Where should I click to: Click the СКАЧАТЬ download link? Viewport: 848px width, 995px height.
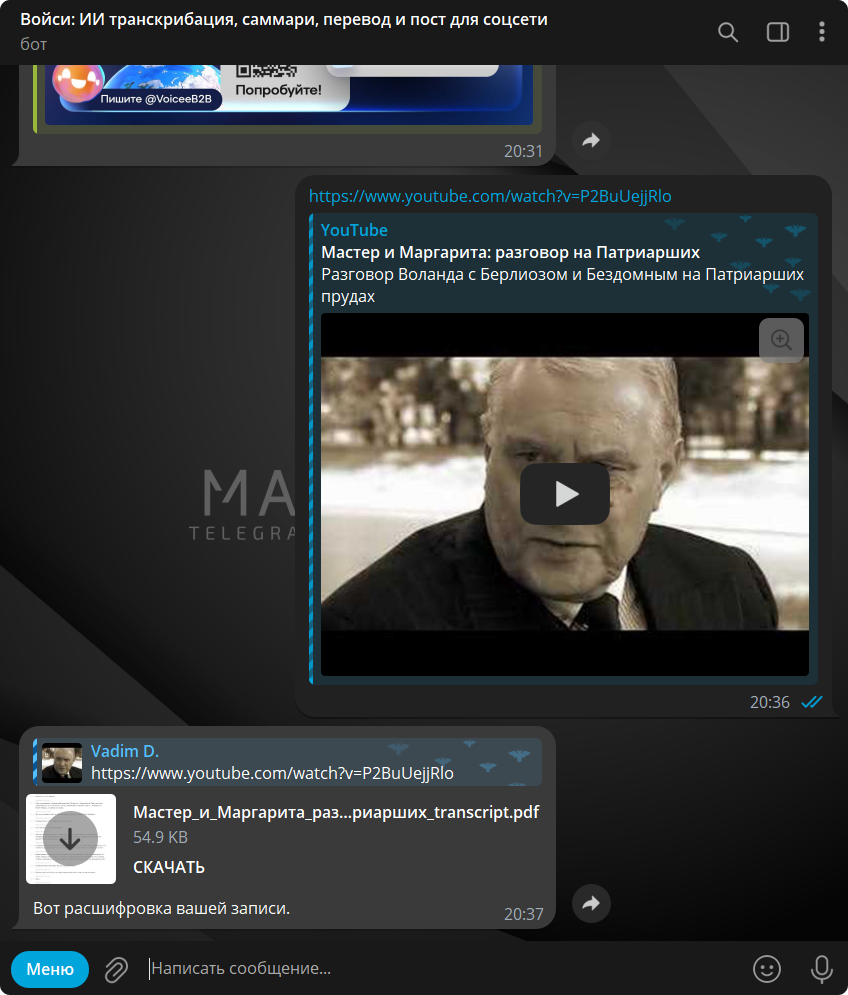[x=169, y=867]
